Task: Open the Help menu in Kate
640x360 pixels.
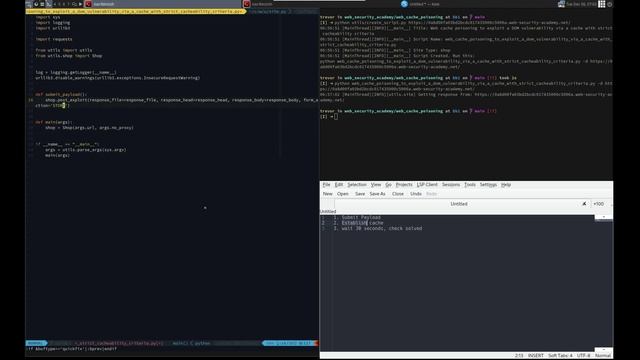Action: click(x=506, y=185)
